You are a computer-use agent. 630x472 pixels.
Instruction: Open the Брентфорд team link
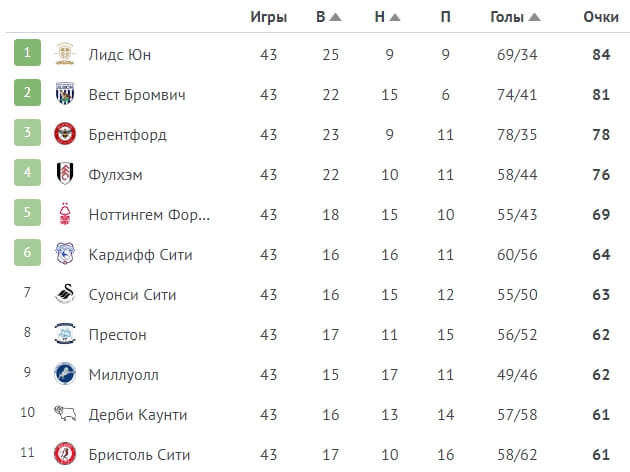point(128,134)
